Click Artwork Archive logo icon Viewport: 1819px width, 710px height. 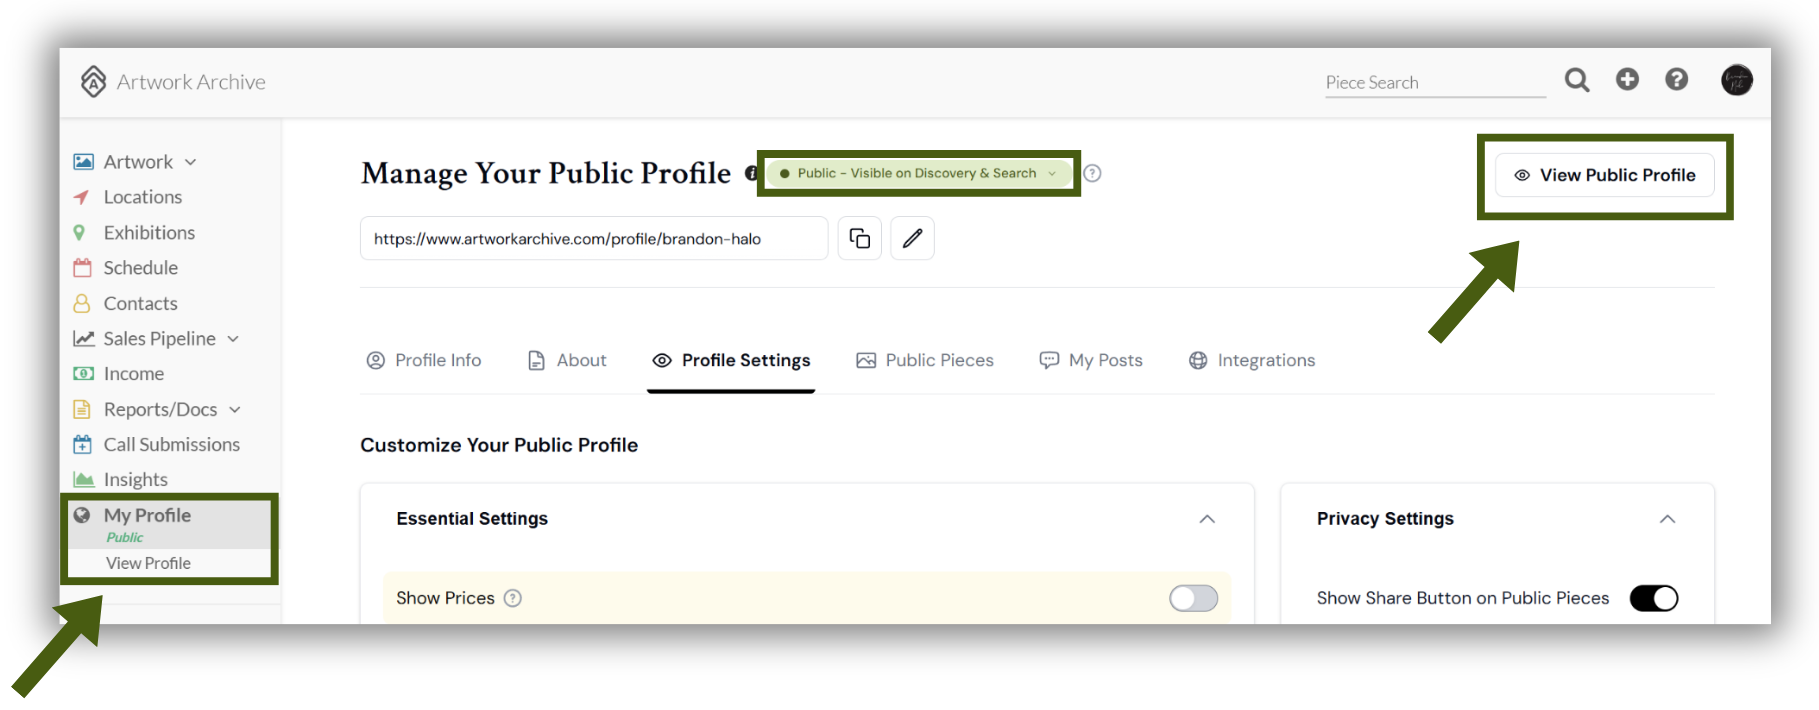click(x=93, y=81)
